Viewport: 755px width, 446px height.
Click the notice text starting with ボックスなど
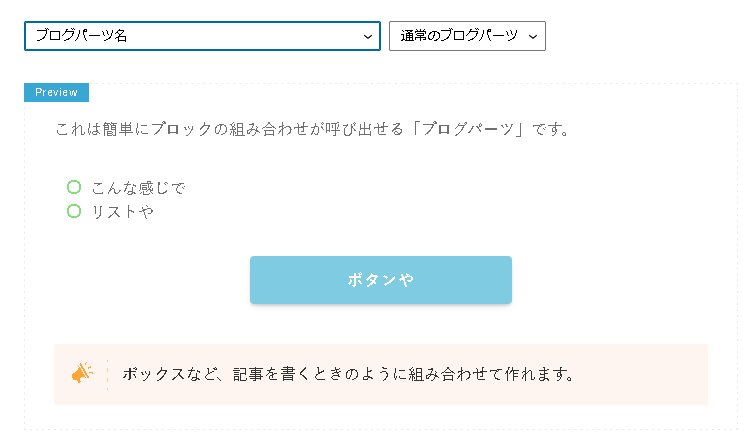pos(348,374)
